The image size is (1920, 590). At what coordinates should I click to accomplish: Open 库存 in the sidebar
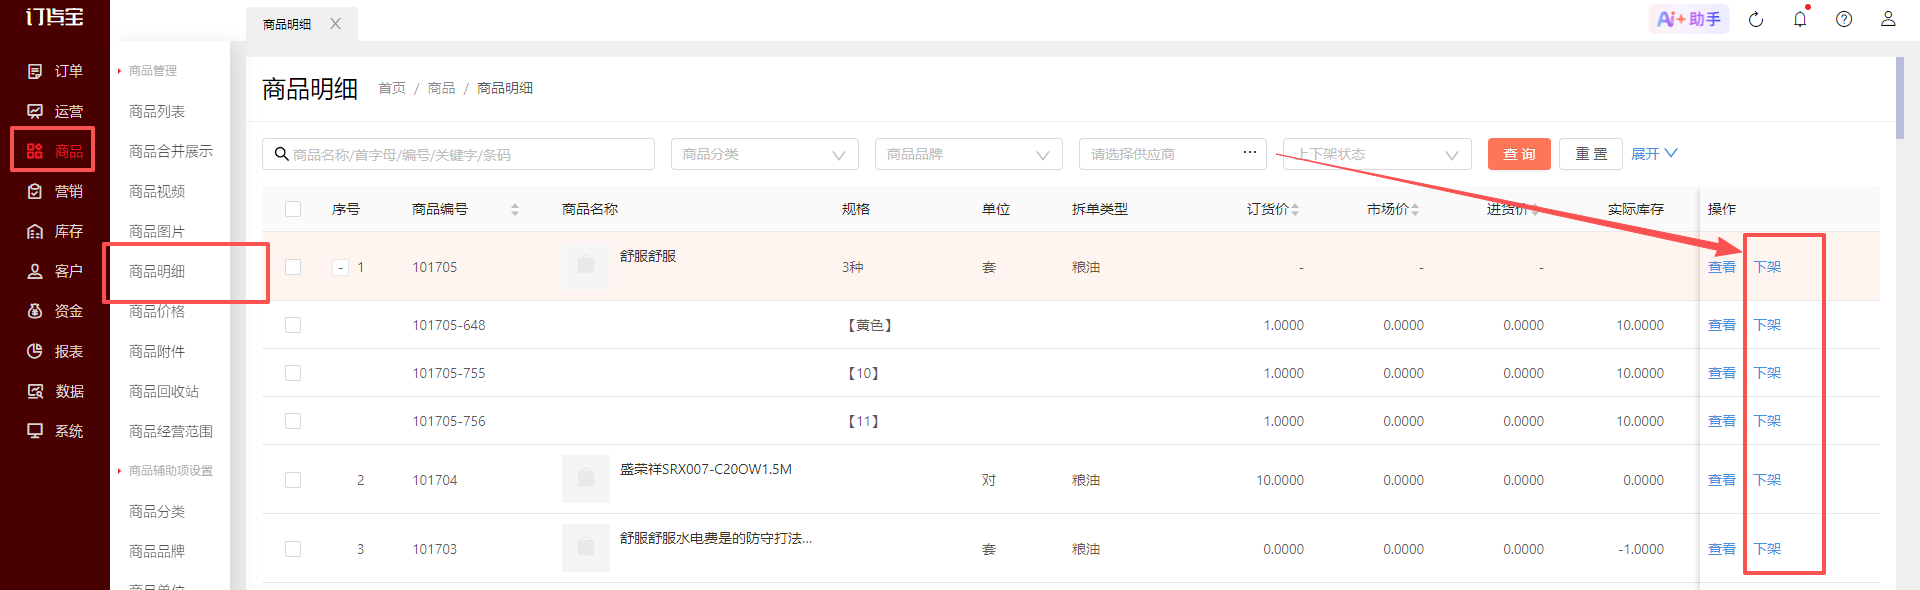tap(55, 231)
